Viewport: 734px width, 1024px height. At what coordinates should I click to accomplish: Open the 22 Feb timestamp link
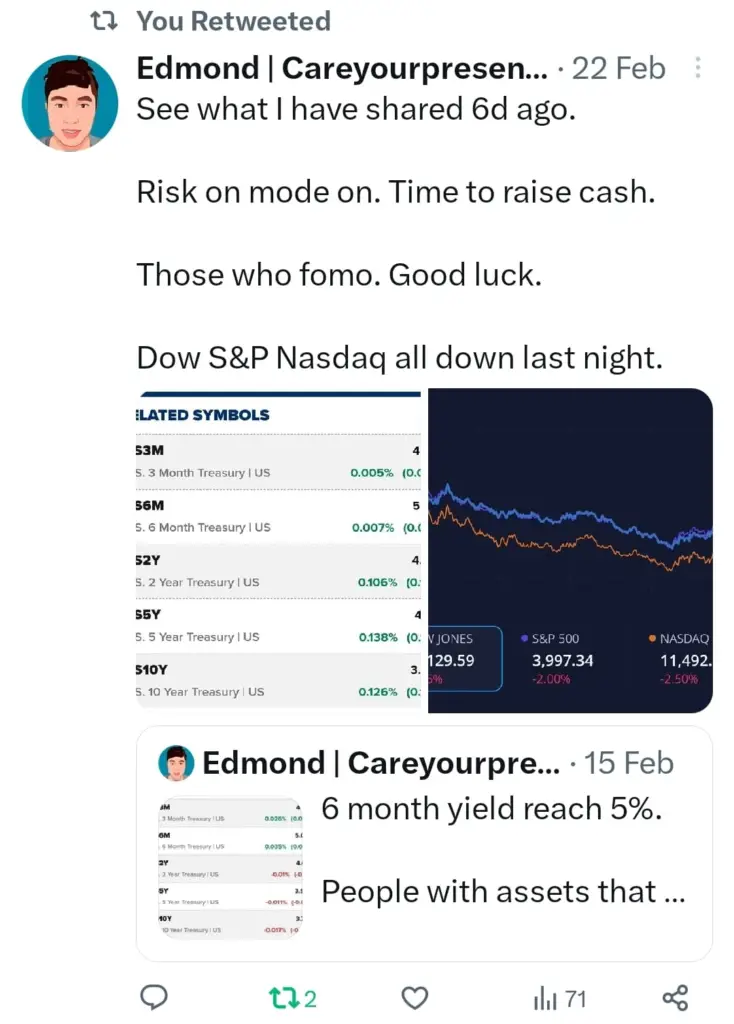(x=618, y=68)
